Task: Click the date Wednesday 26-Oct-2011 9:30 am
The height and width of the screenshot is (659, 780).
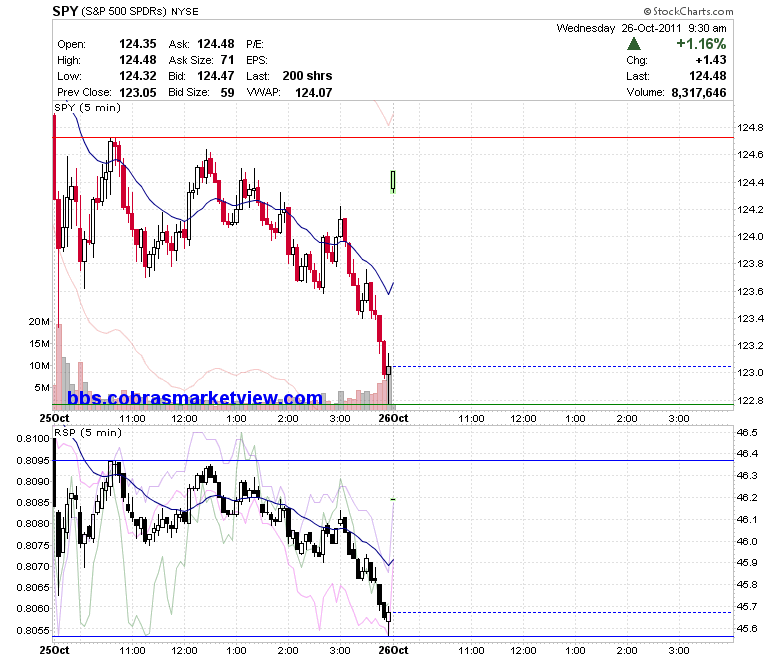Action: point(641,28)
